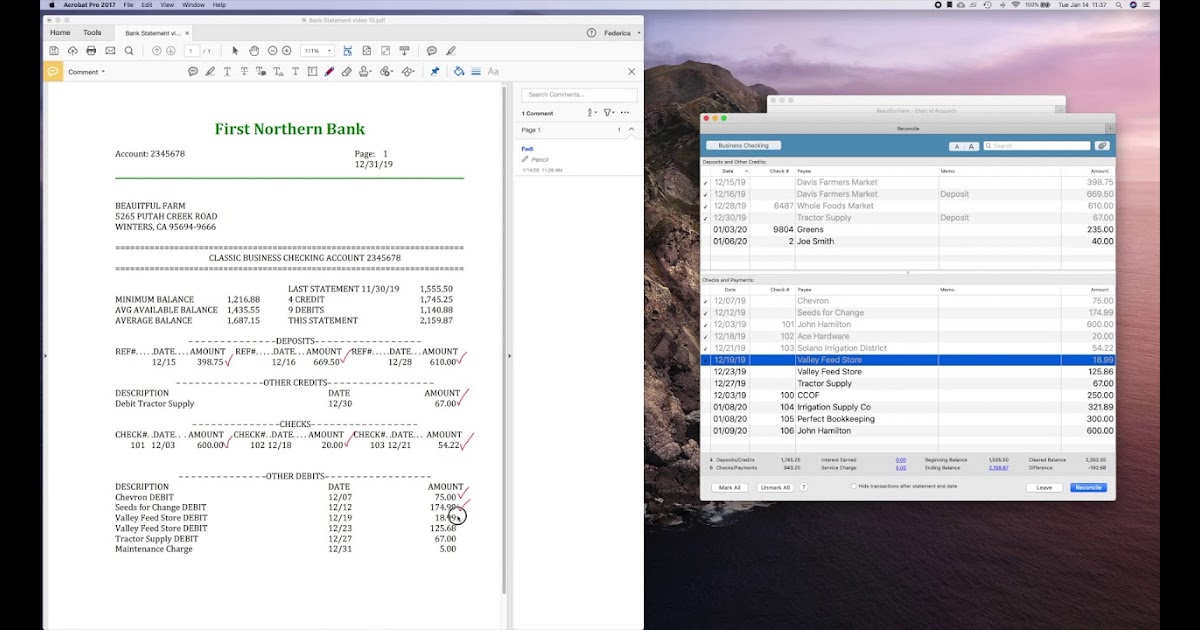
Task: Click the upload to cloud icon
Action: 73,51
